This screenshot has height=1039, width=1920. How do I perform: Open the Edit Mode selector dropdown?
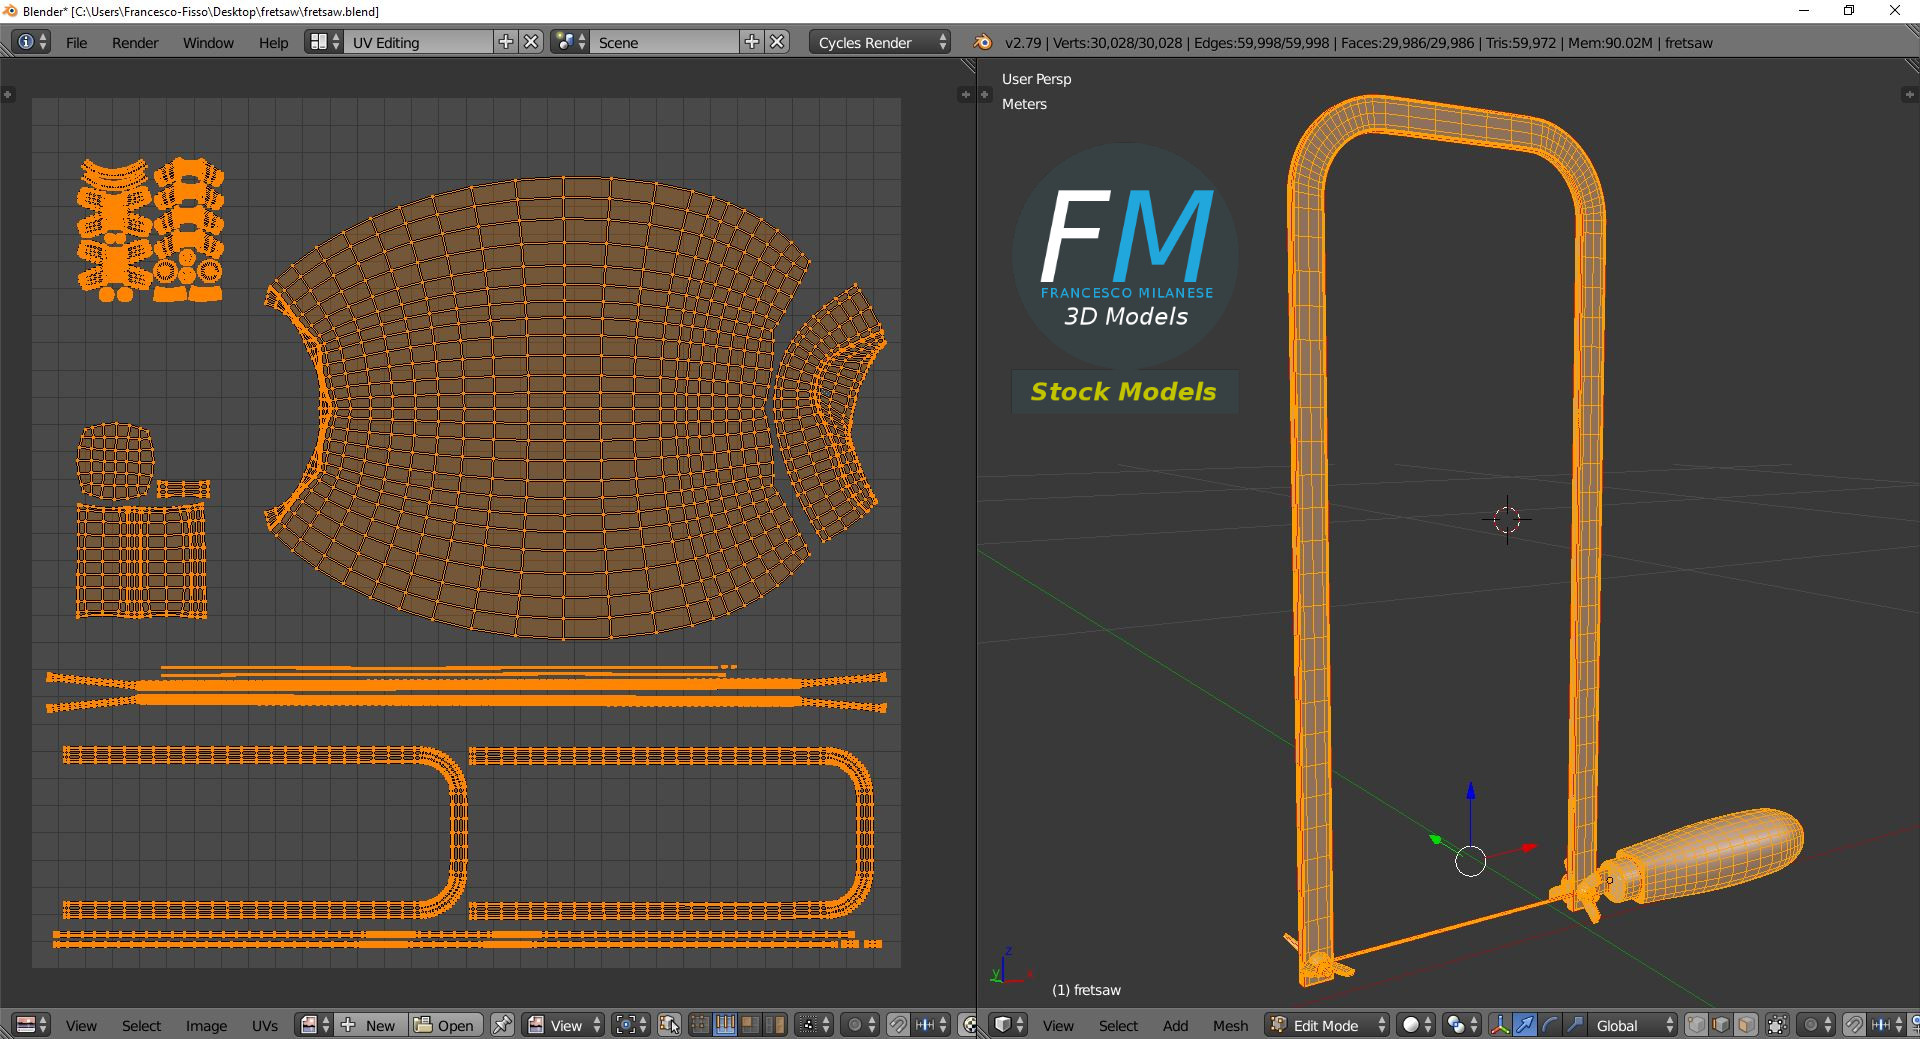coord(1327,1025)
